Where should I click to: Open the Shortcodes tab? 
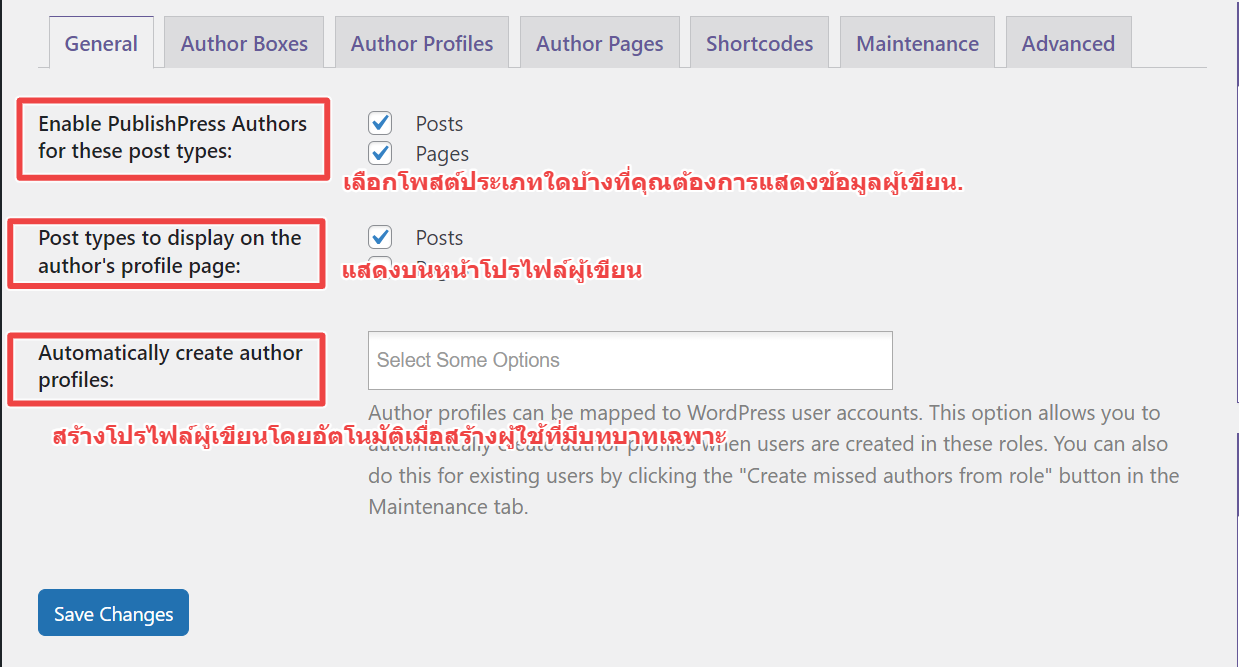760,43
